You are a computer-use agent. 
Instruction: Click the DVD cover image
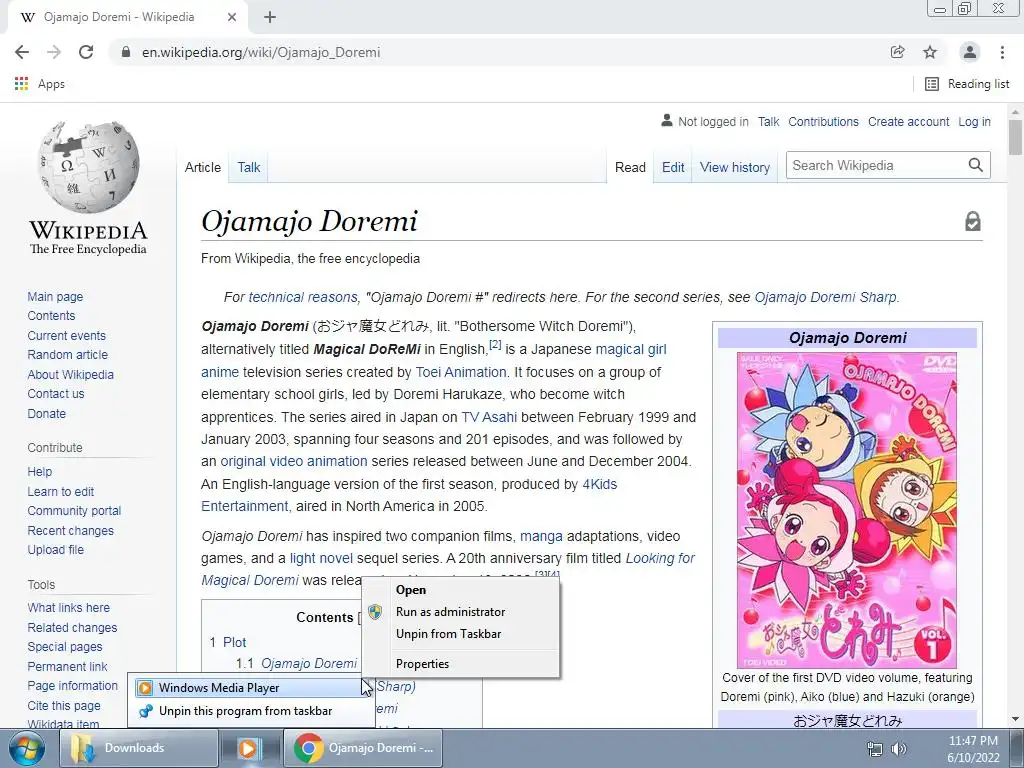point(847,510)
